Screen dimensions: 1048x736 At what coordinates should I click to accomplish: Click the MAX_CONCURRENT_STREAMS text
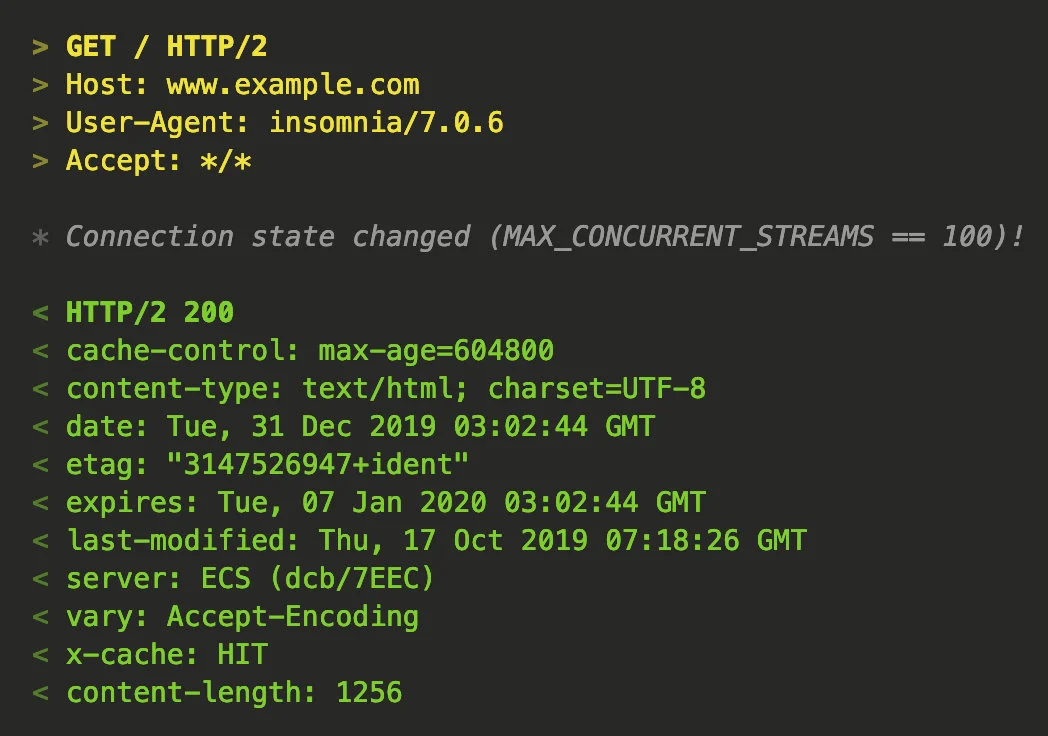tap(687, 237)
